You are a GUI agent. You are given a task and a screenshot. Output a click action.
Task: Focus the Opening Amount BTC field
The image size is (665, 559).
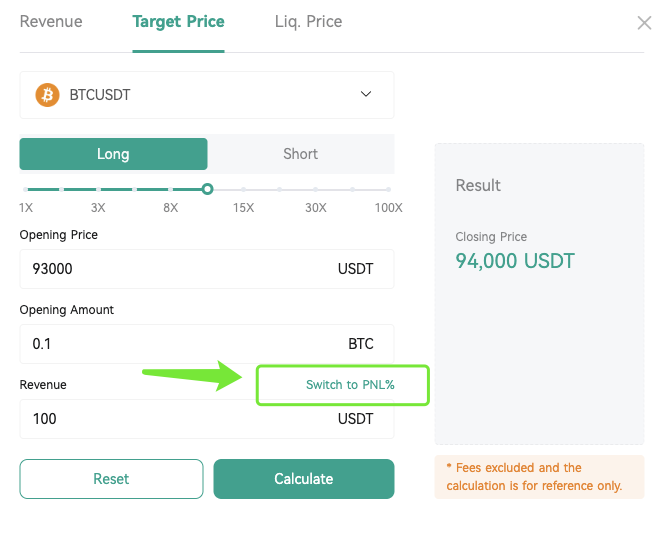point(207,344)
